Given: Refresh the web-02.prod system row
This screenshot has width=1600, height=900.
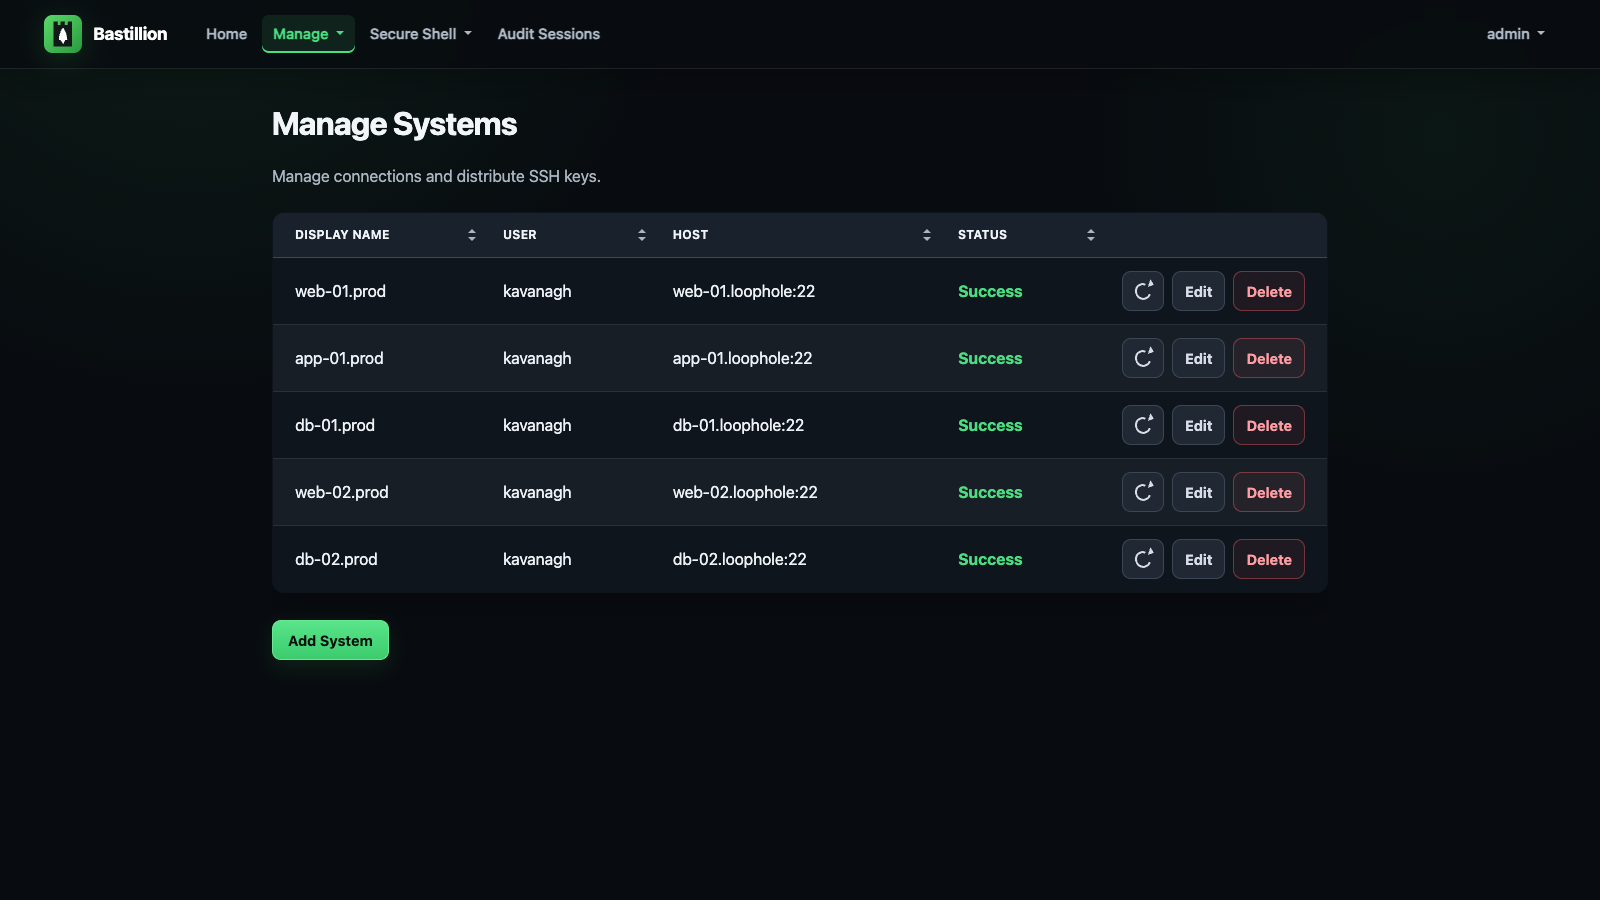Looking at the screenshot, I should point(1143,492).
